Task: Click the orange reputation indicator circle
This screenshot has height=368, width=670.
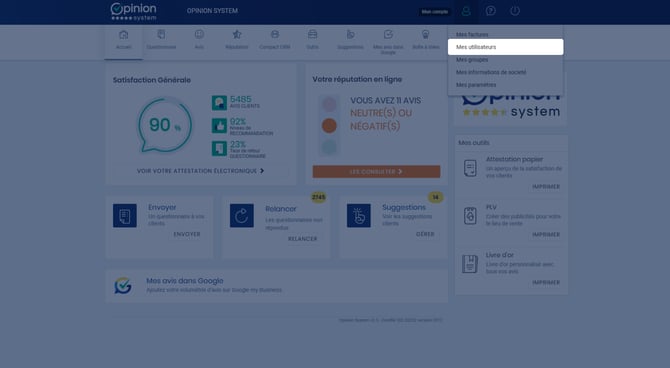Action: (329, 126)
